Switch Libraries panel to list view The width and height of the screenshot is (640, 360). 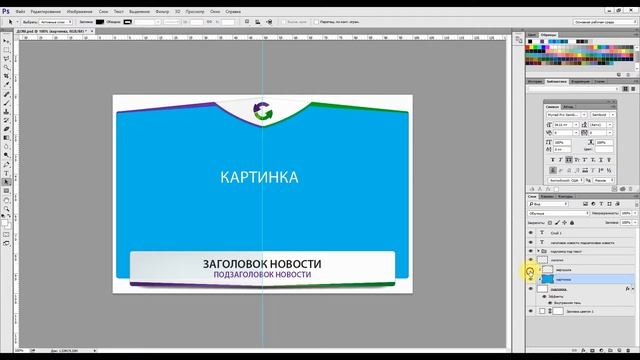(x=633, y=89)
